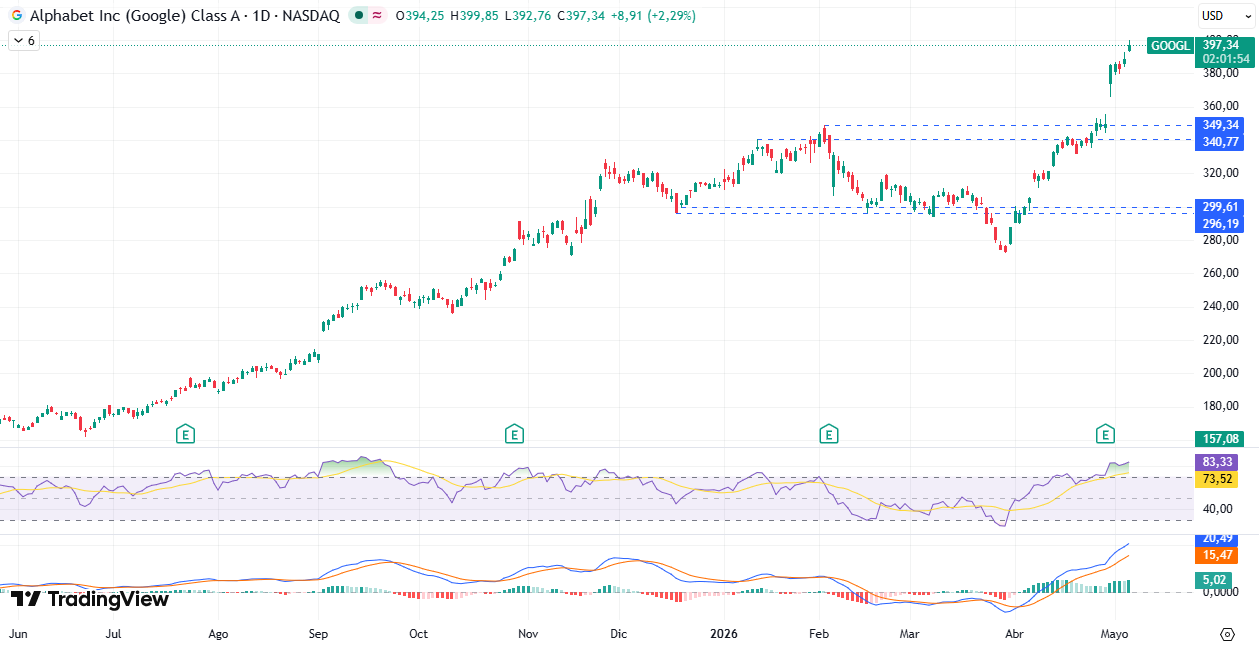Click the Jun label on time axis

point(17,634)
